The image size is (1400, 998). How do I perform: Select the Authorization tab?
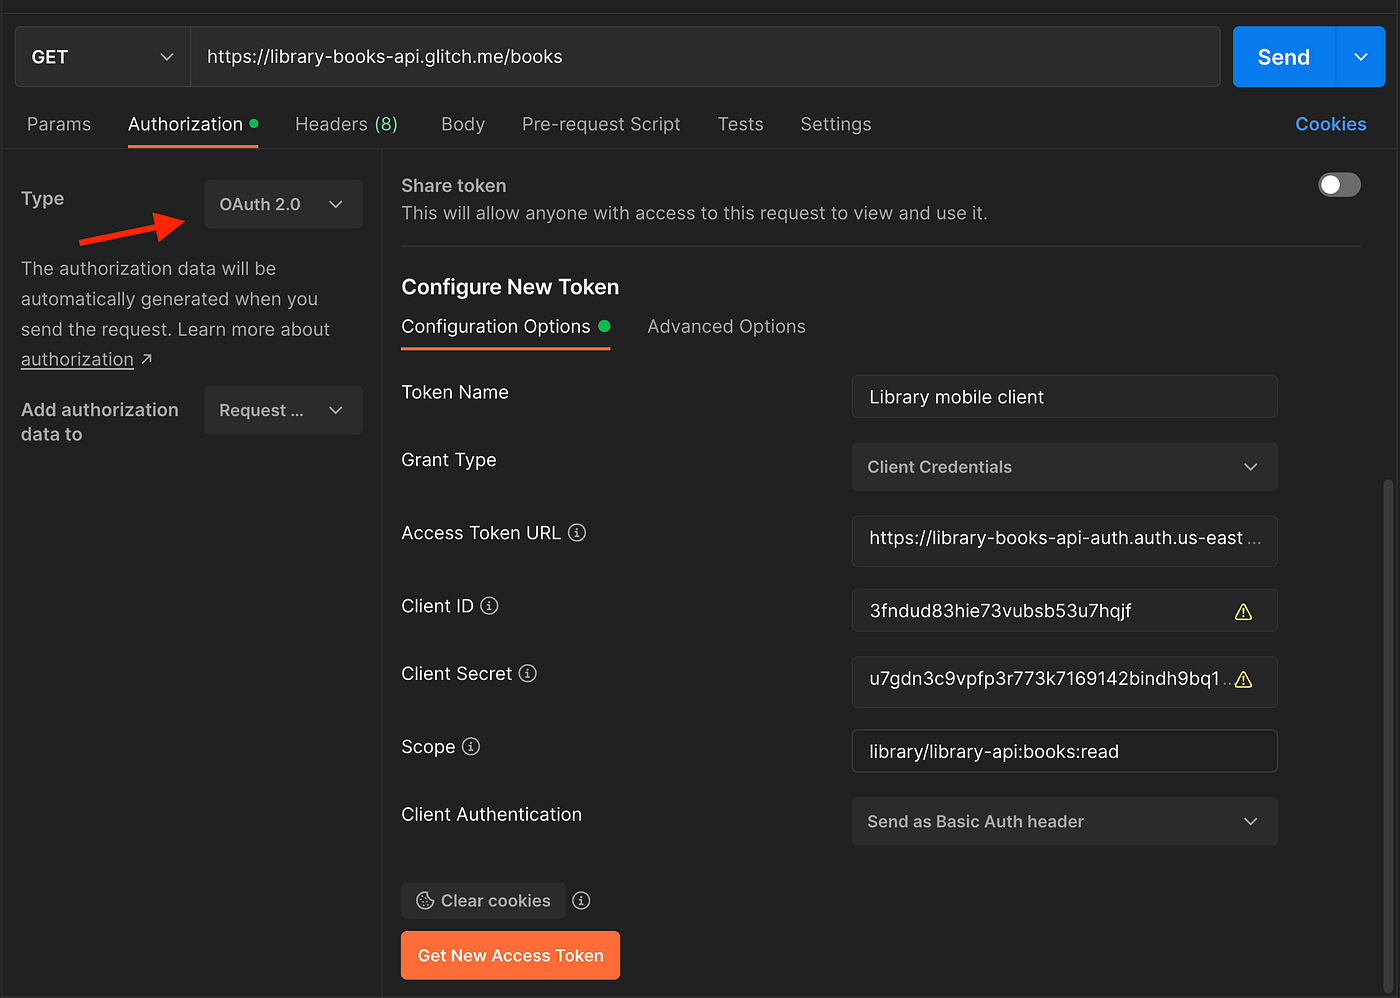pos(193,124)
